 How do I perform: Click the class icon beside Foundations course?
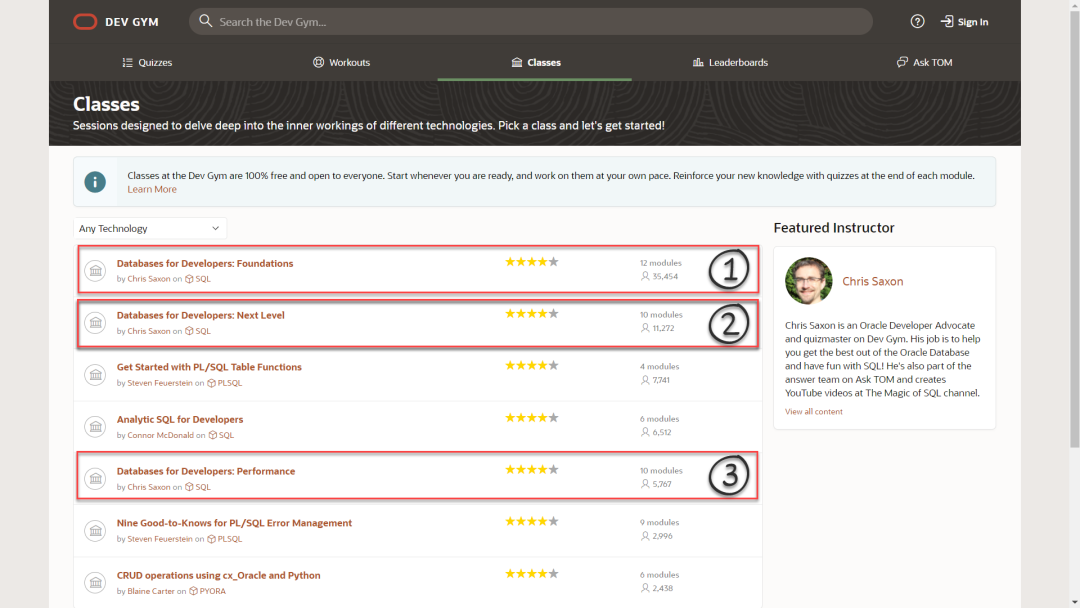pos(95,270)
